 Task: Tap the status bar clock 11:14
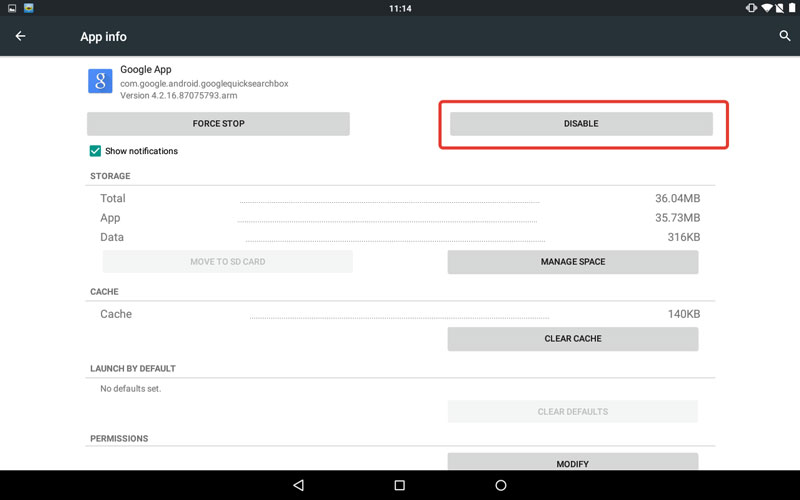click(400, 9)
